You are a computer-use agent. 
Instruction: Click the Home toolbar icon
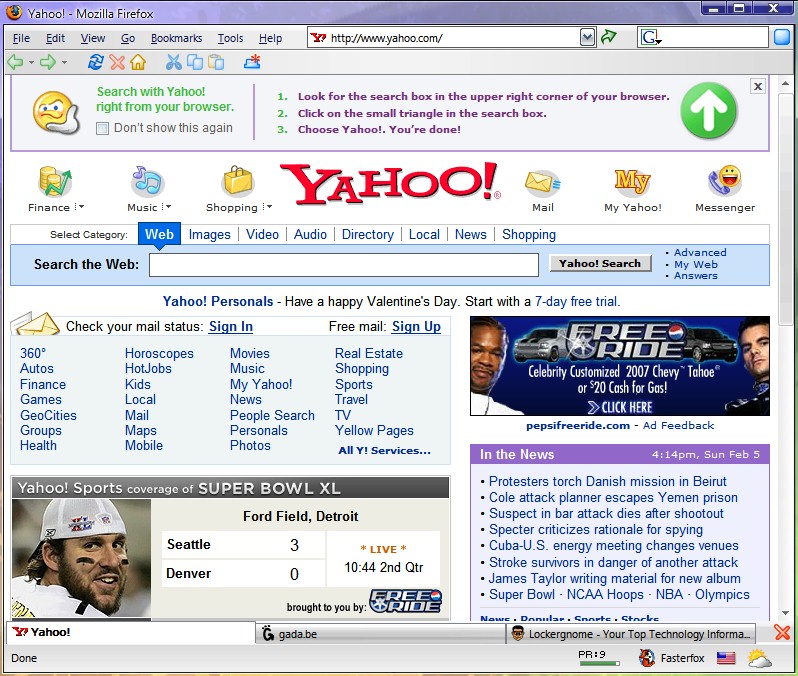click(138, 62)
